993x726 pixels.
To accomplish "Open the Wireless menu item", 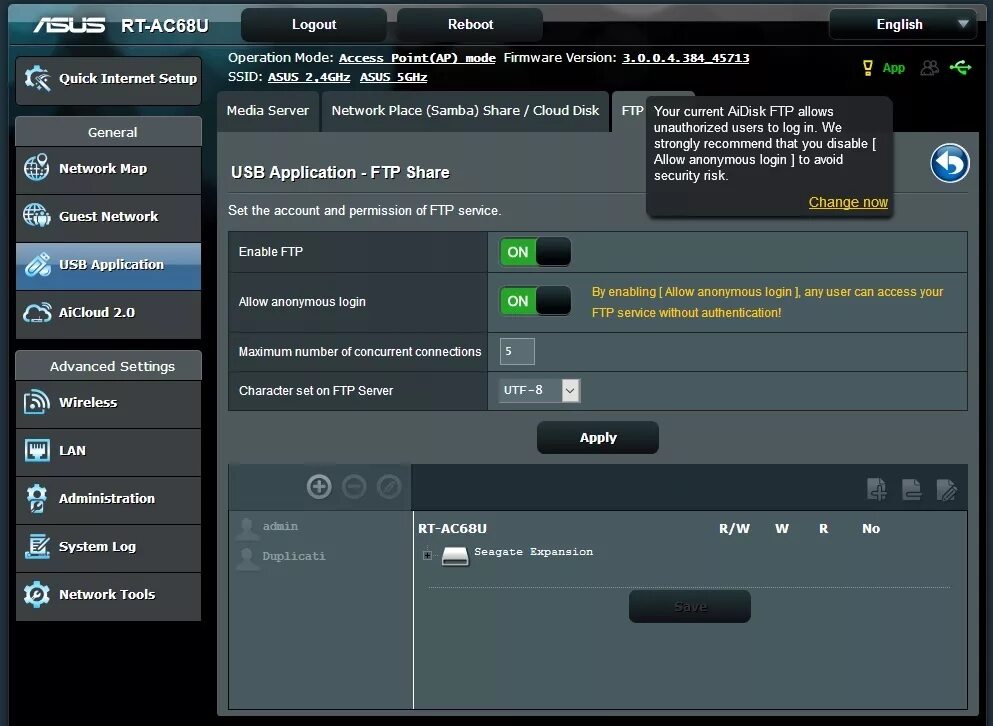I will tap(108, 403).
